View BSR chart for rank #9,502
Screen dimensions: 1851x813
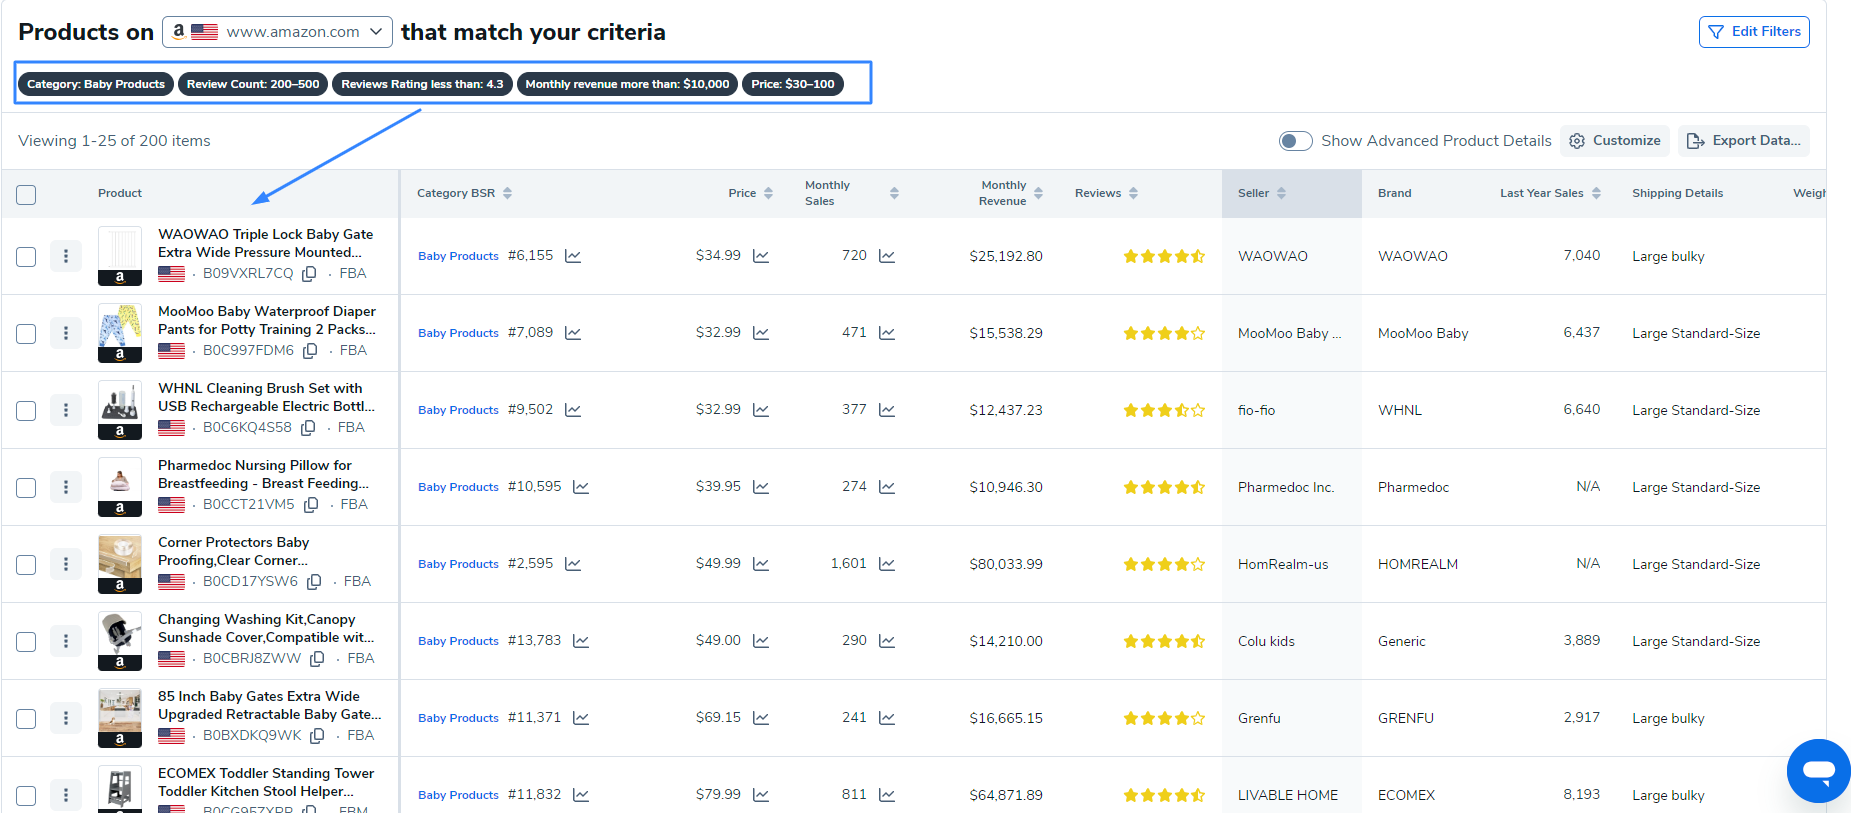[x=573, y=410]
